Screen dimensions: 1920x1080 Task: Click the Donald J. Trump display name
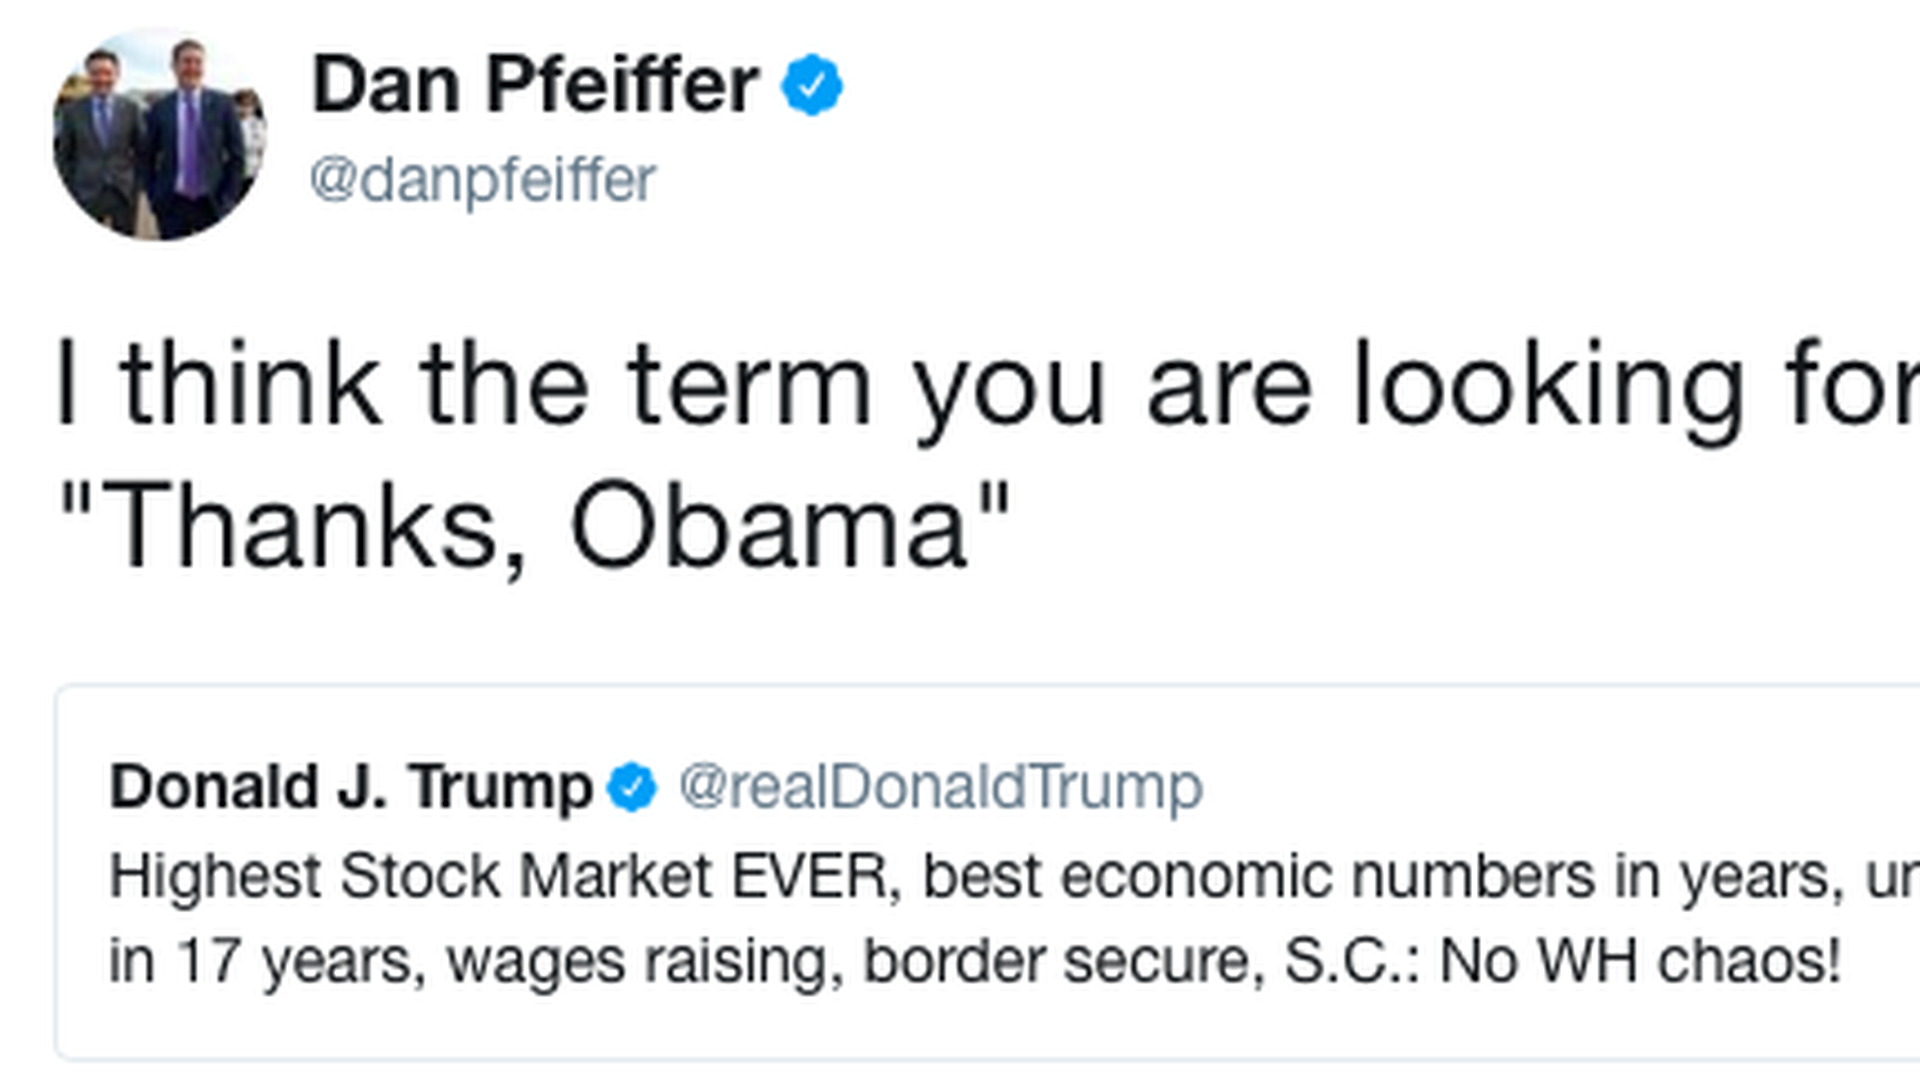pyautogui.click(x=351, y=787)
